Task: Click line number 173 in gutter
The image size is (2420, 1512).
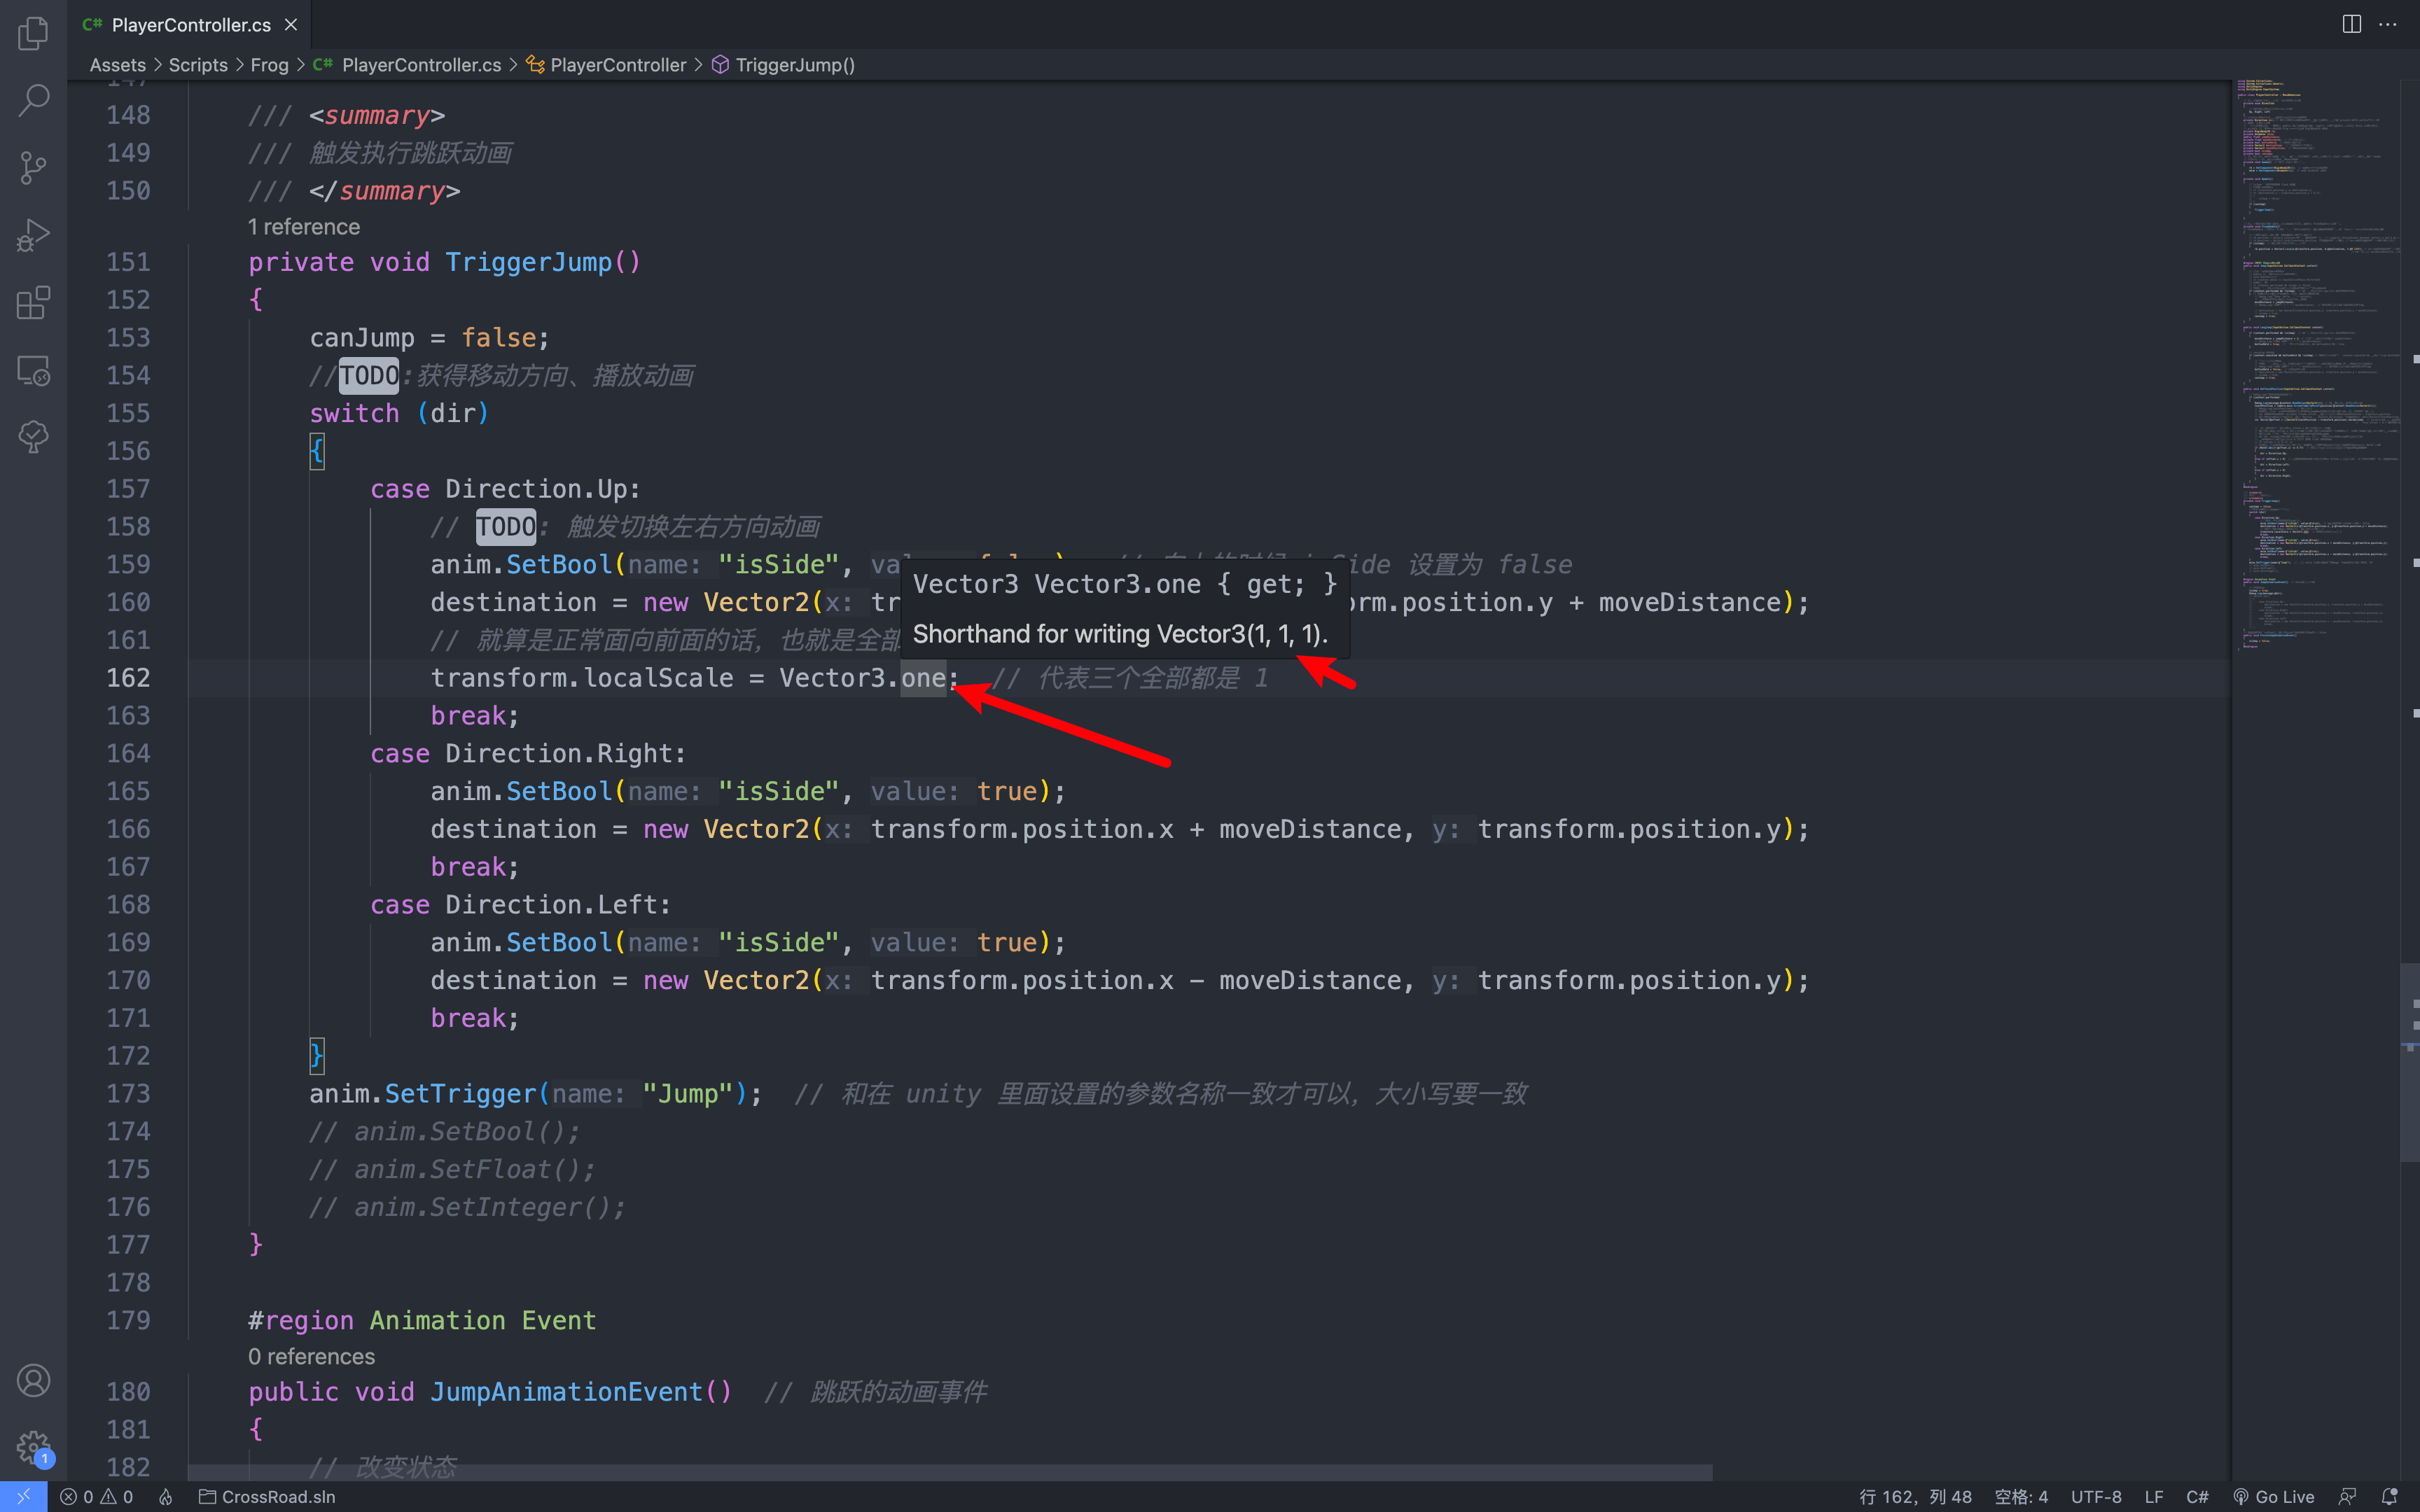Action: coord(129,1094)
